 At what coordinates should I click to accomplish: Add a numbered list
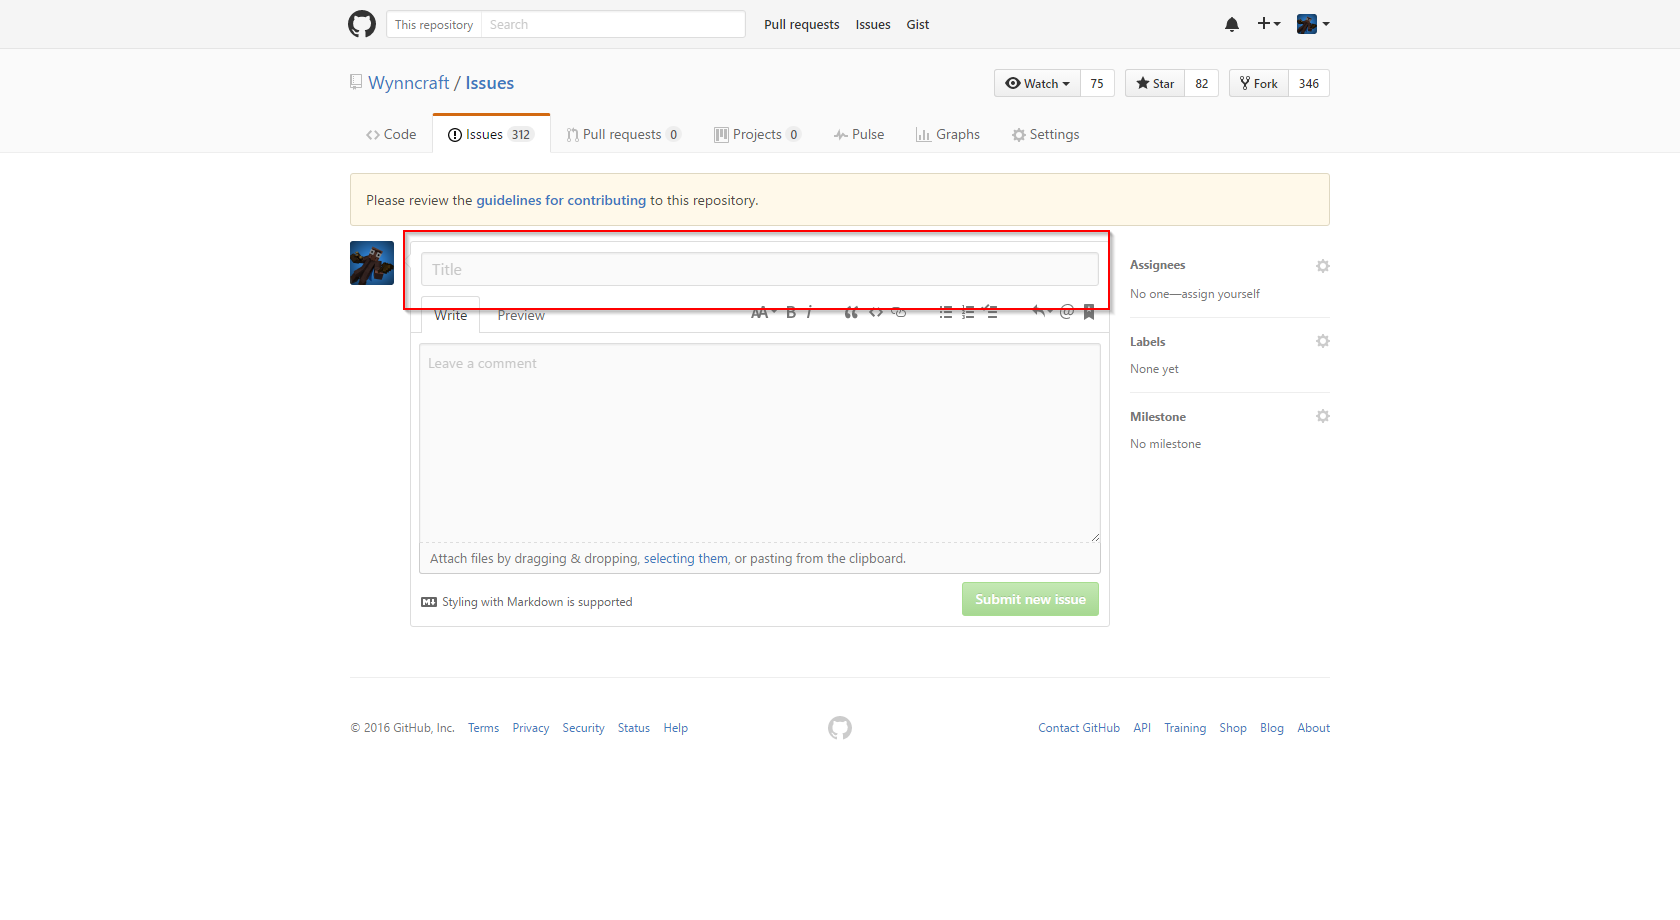coord(968,312)
